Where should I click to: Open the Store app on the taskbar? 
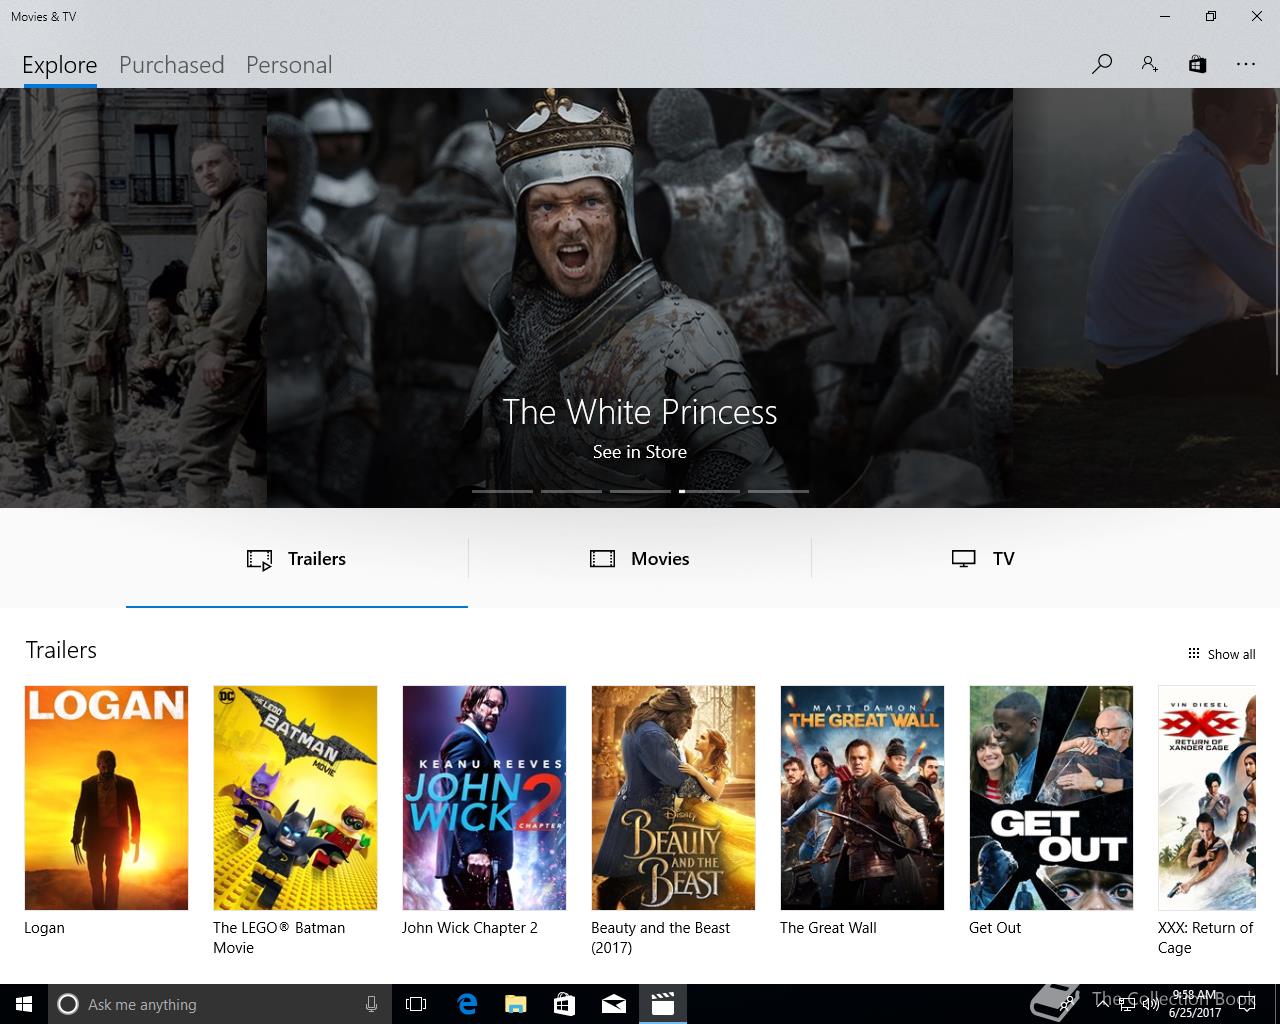coord(565,1004)
